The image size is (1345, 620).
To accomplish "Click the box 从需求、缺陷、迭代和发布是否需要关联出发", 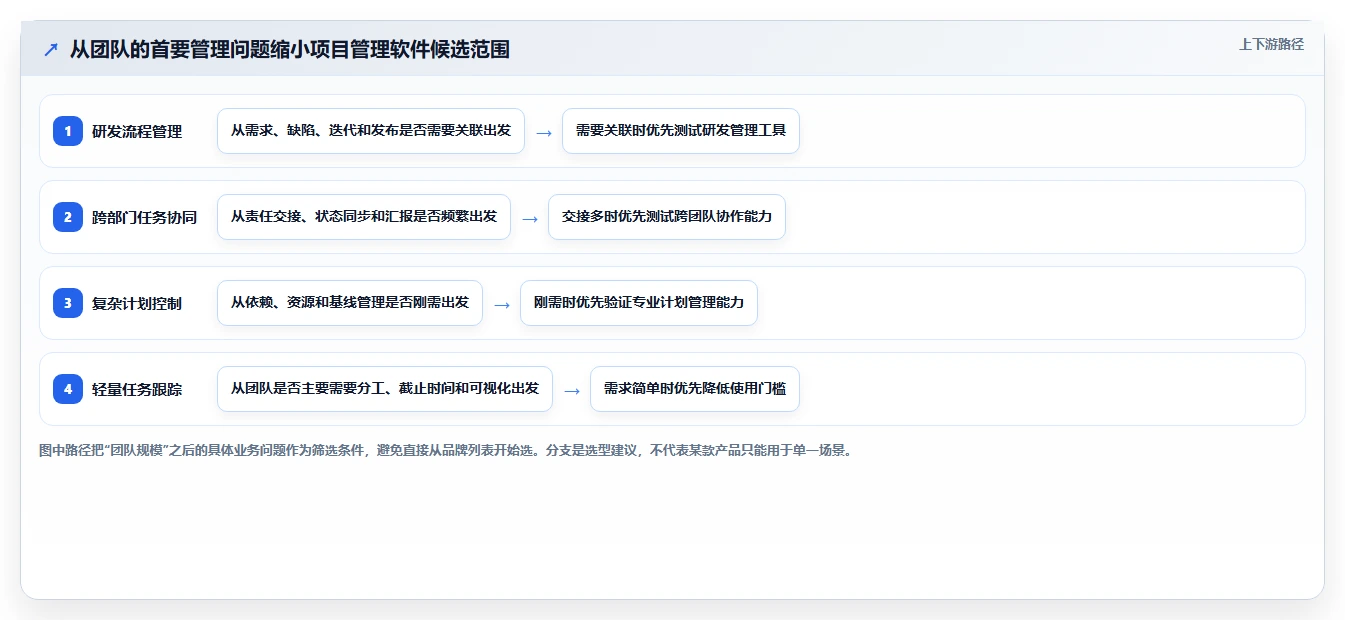I will click(x=371, y=131).
